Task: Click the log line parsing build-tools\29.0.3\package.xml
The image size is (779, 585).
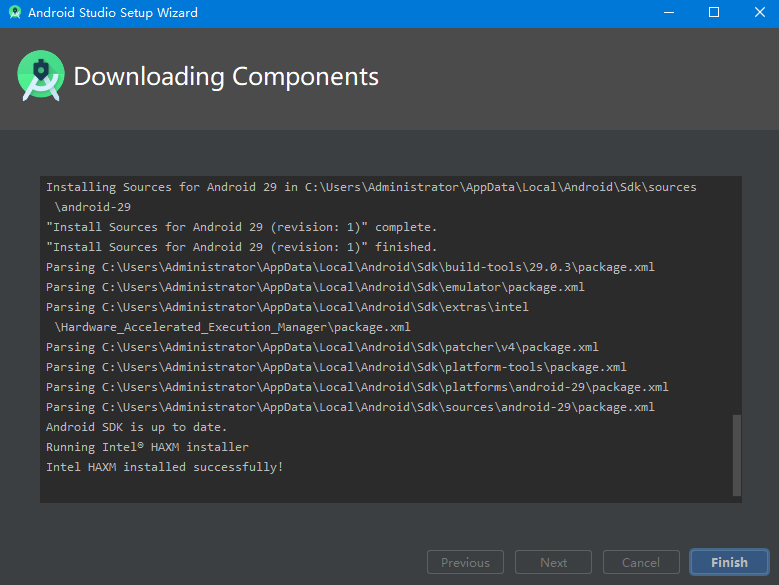Action: 350,267
